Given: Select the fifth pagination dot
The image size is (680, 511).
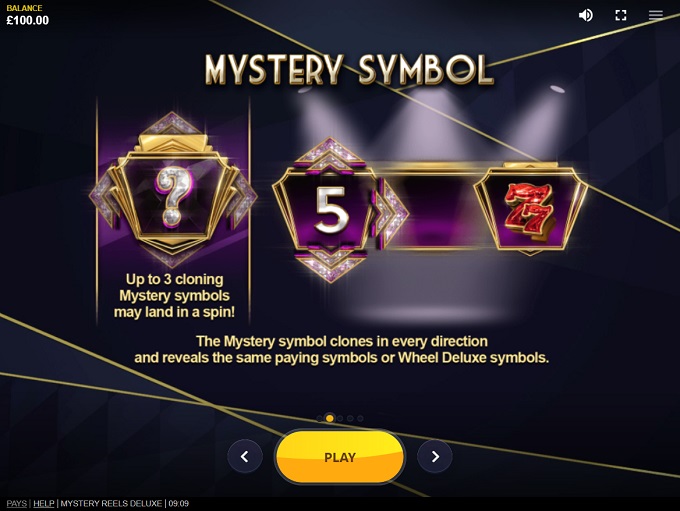Looking at the screenshot, I should (x=360, y=419).
